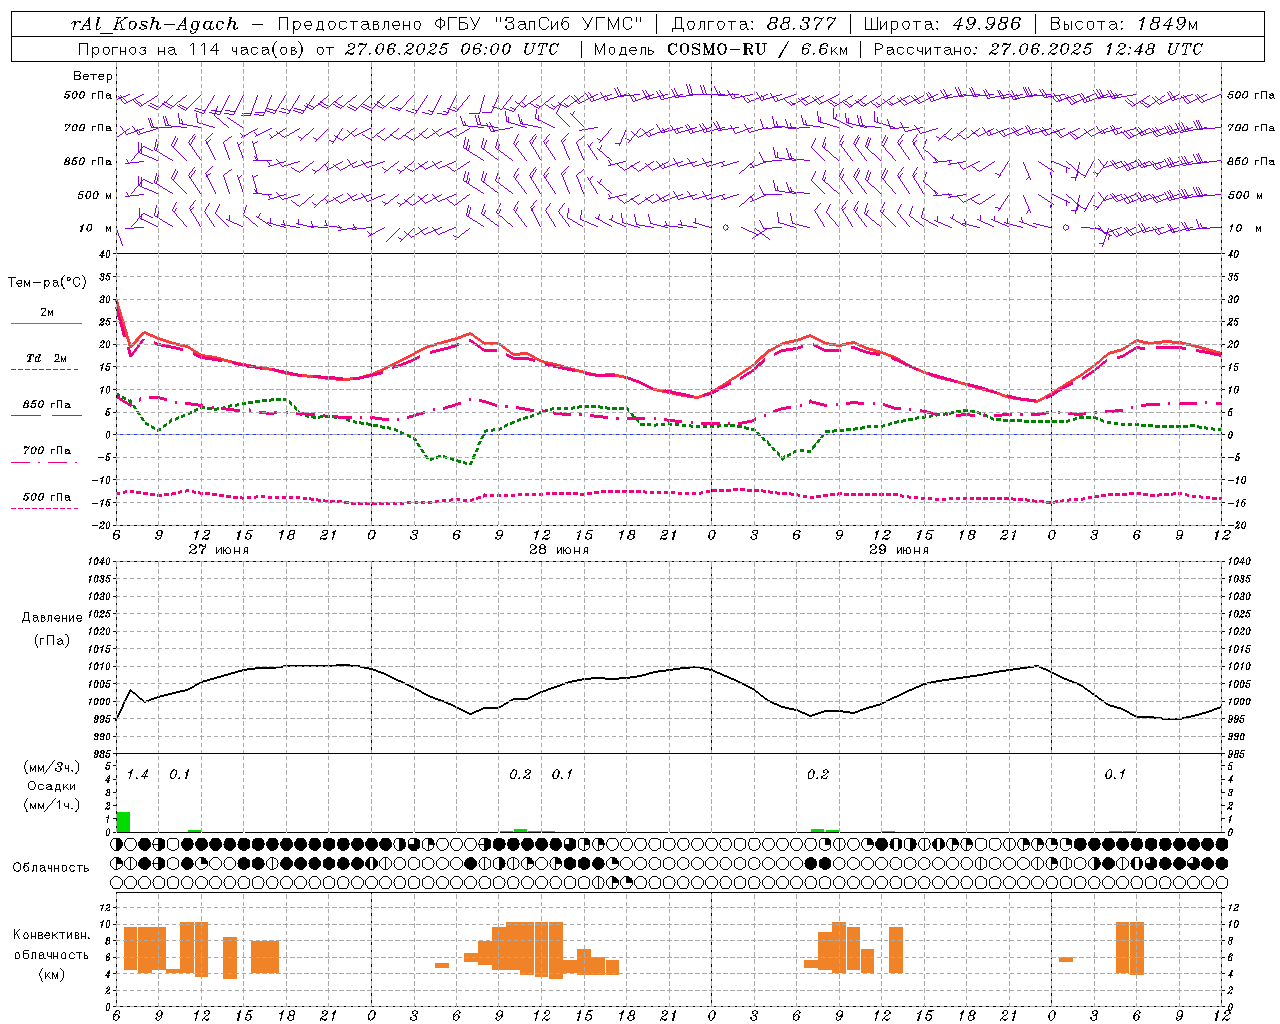Click the 28 июня date label
The image size is (1280, 1024).
click(x=559, y=550)
